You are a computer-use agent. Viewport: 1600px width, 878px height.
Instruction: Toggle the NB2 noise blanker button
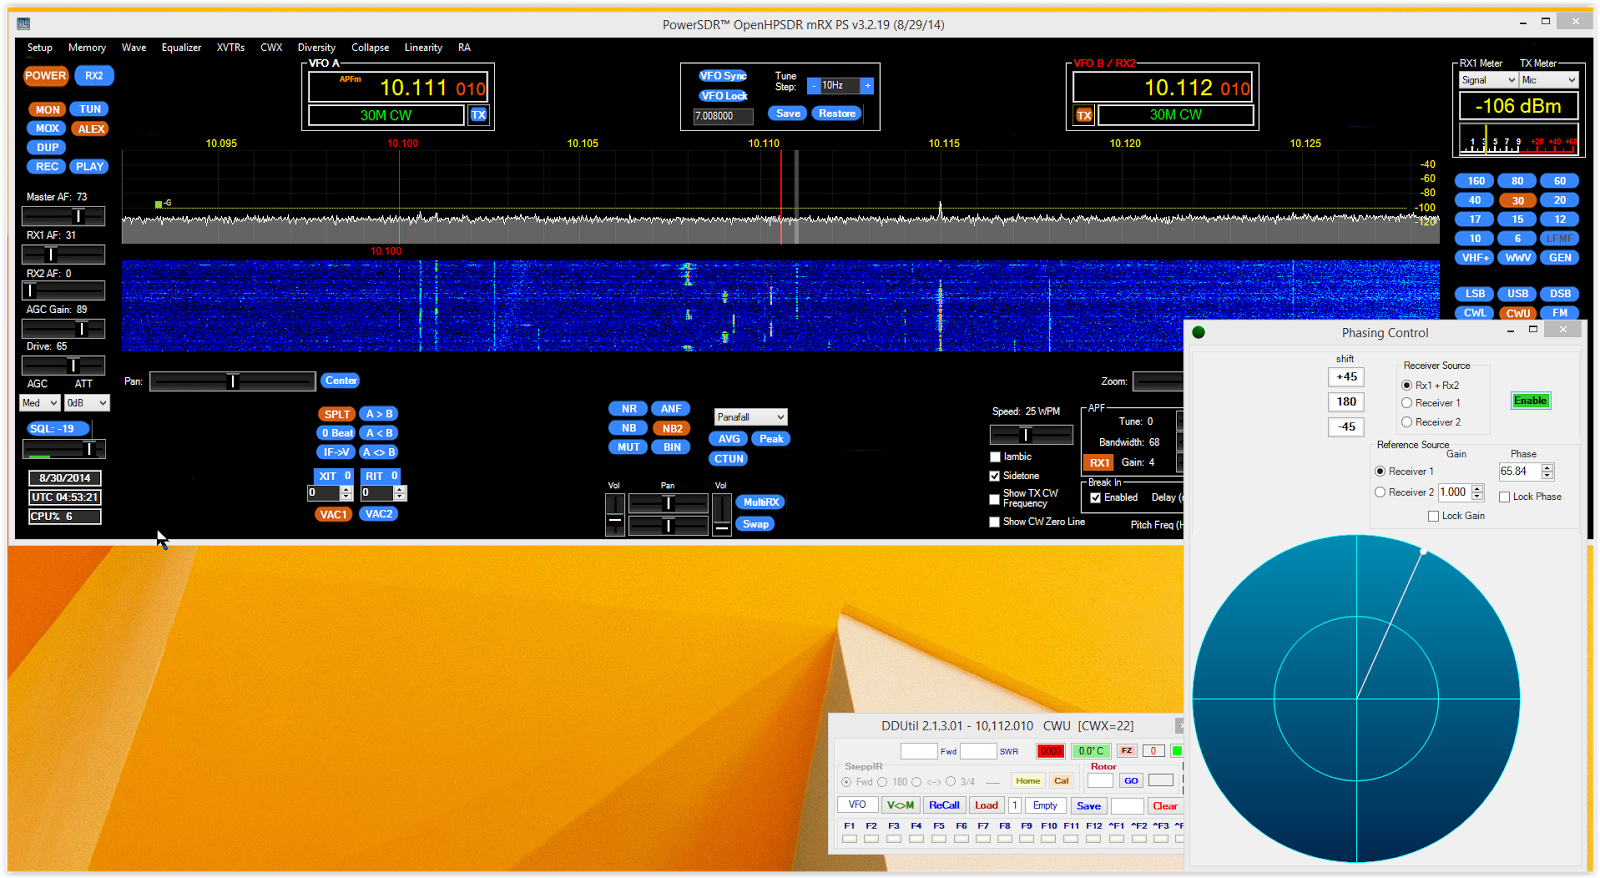(x=671, y=428)
